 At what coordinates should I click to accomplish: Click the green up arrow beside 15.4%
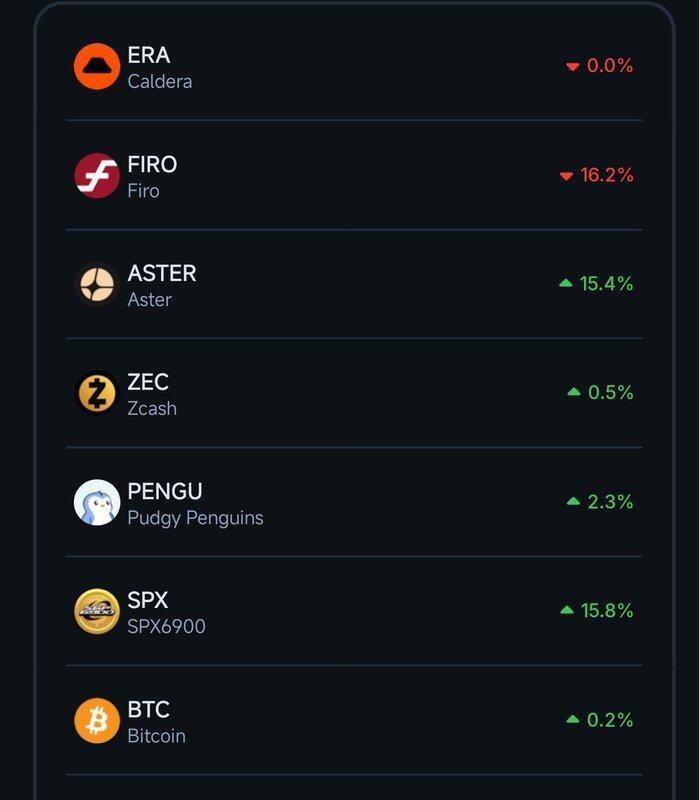566,284
